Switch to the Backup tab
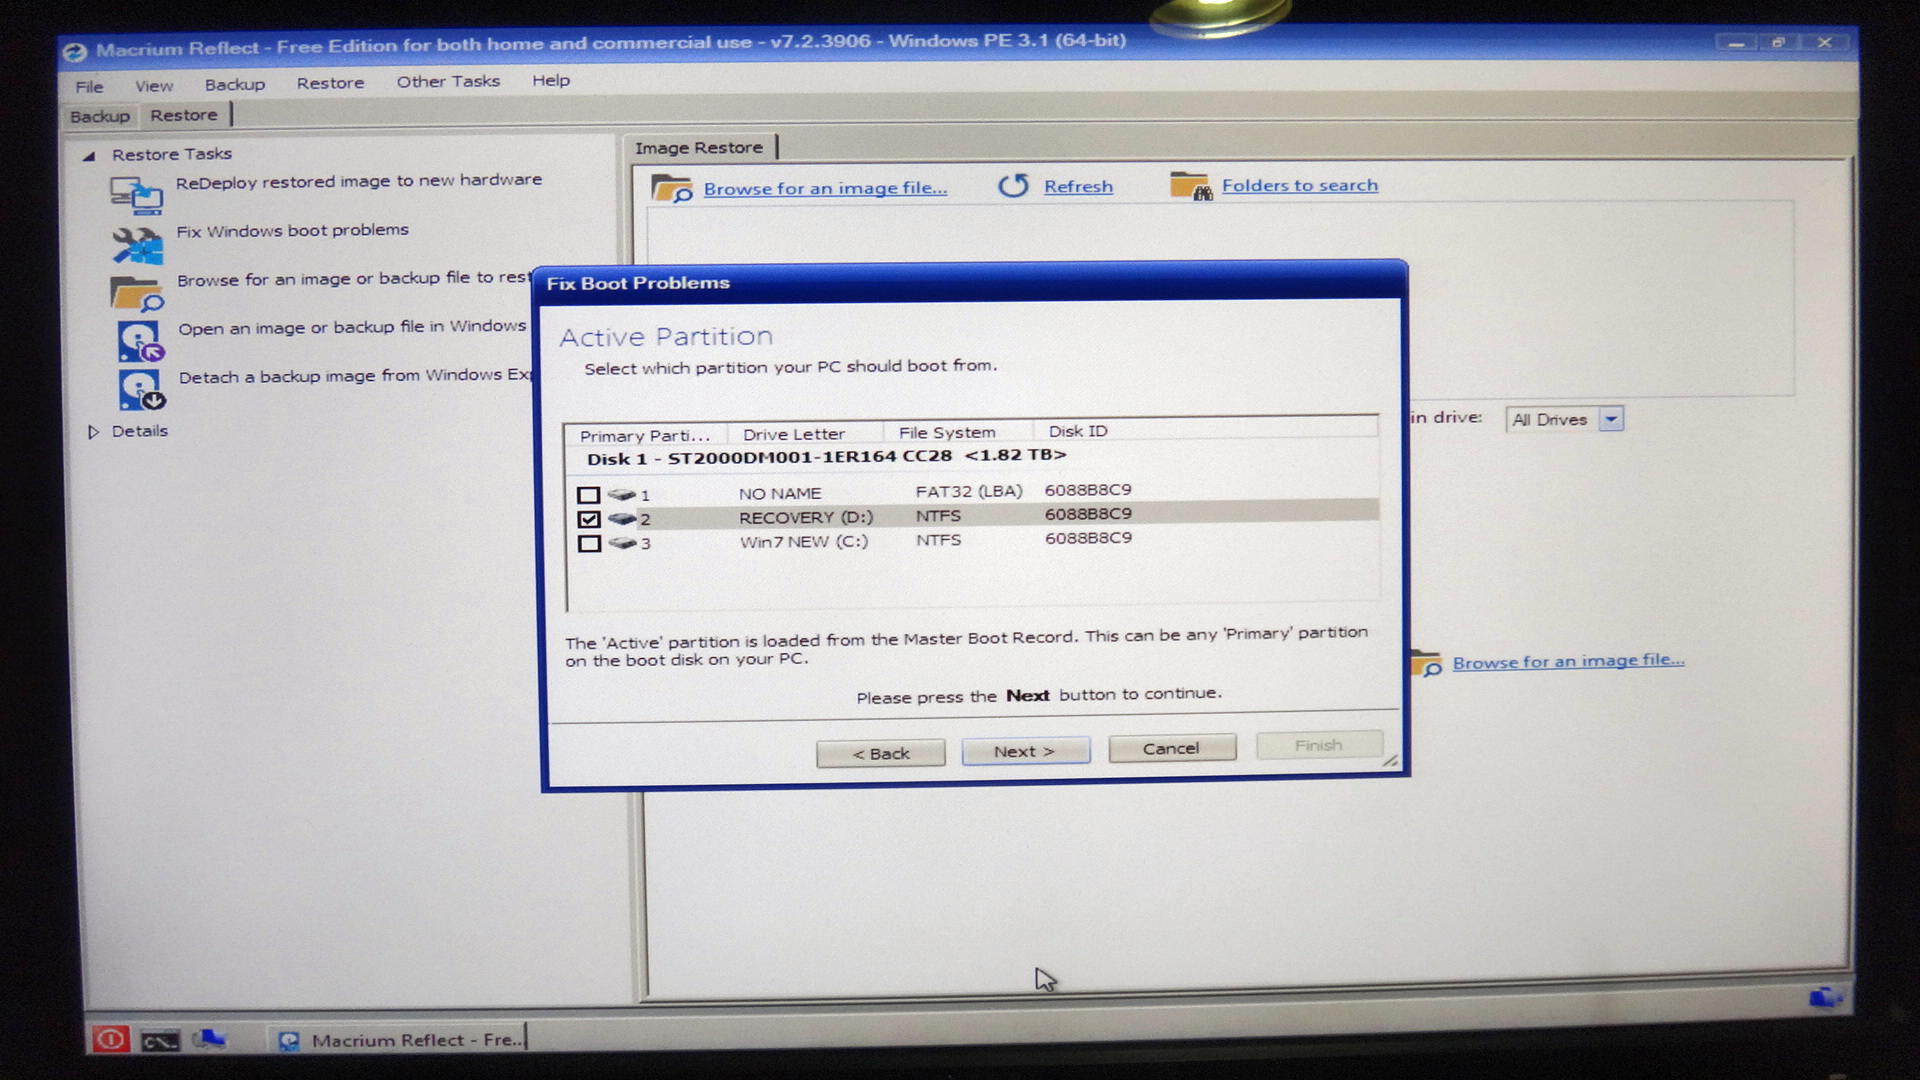 click(100, 116)
